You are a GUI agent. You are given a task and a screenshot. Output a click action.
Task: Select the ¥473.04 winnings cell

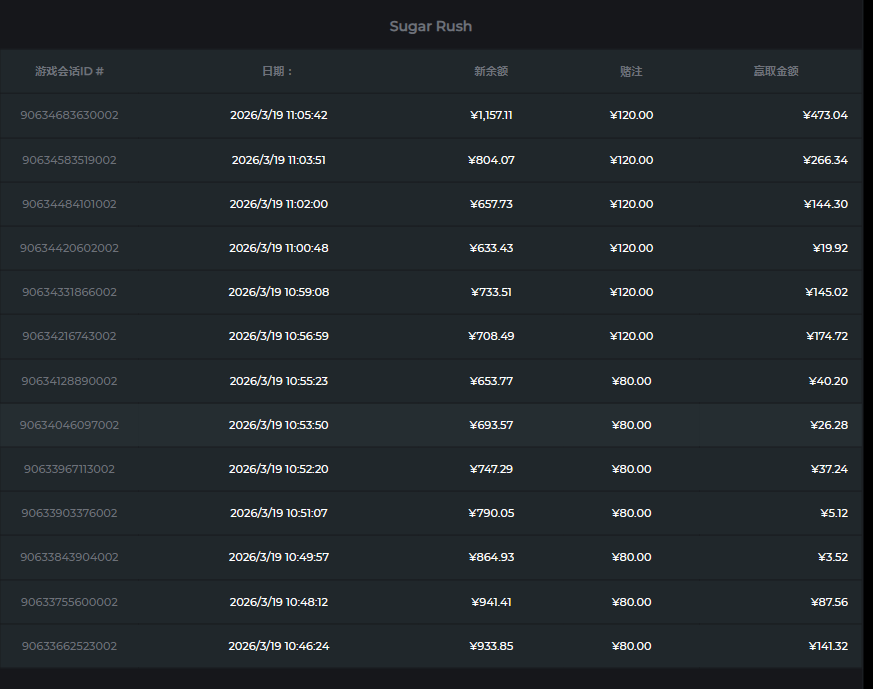click(825, 115)
